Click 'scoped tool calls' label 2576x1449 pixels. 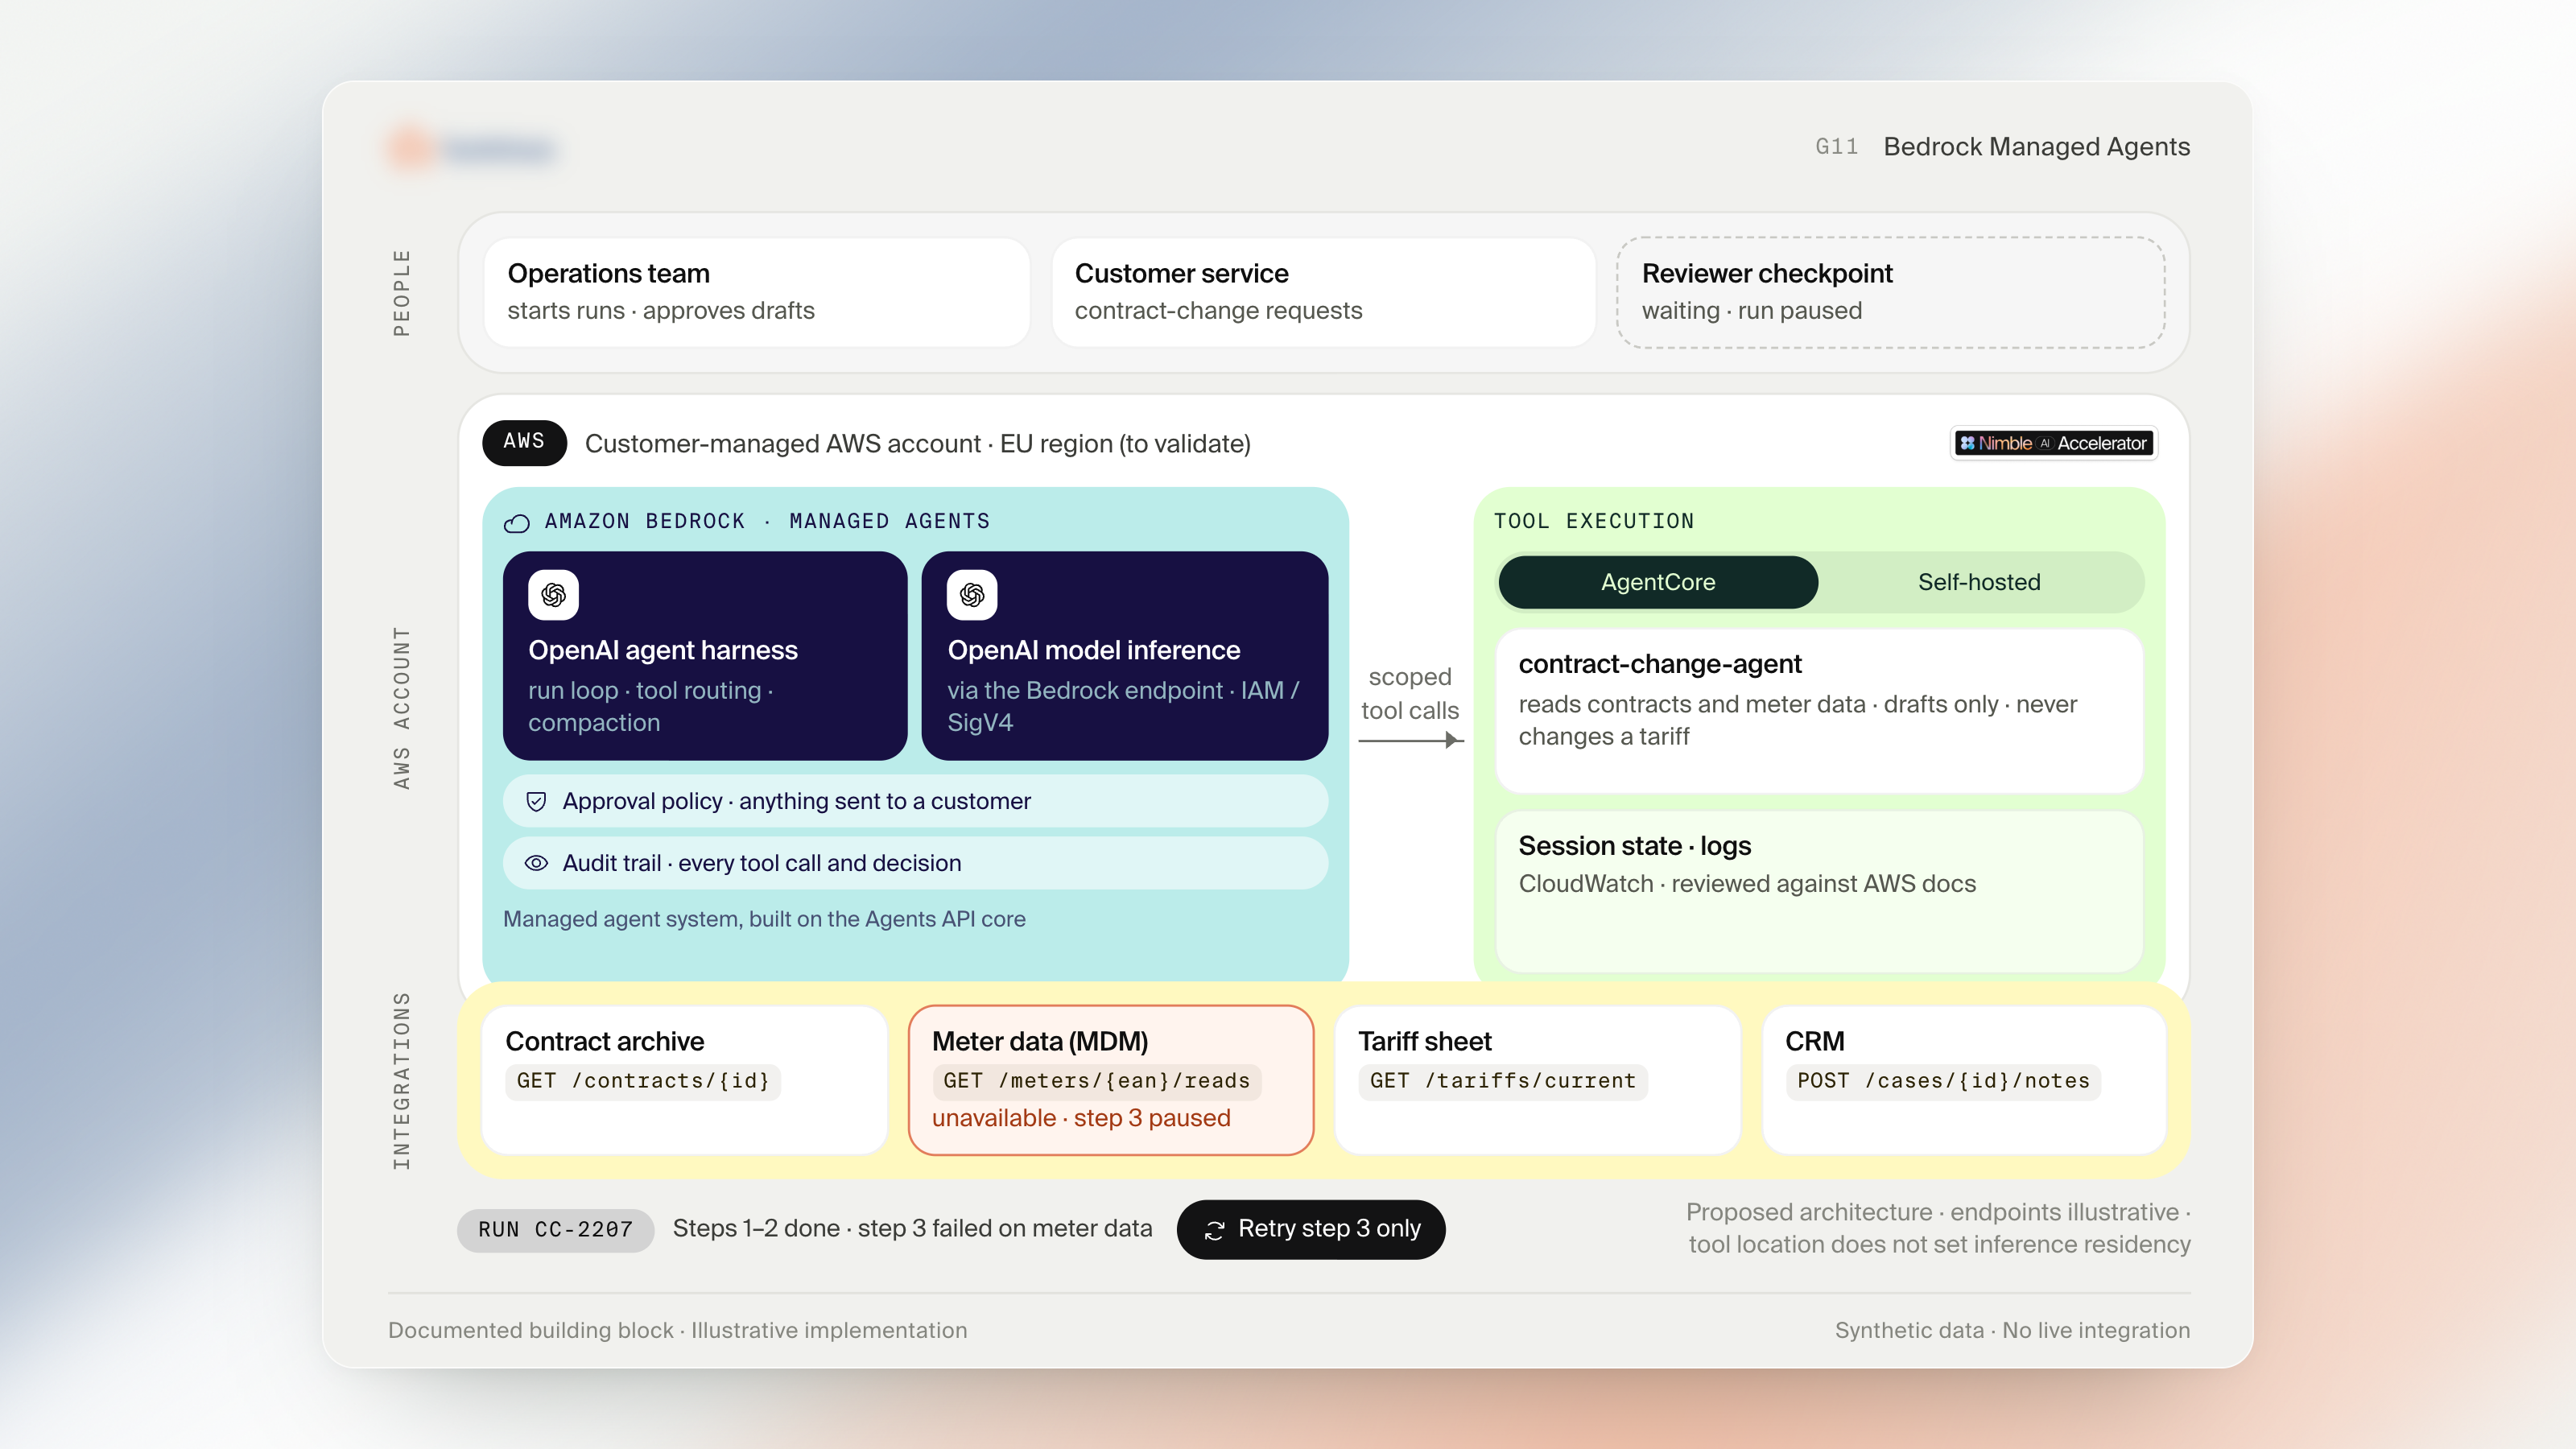(1410, 693)
